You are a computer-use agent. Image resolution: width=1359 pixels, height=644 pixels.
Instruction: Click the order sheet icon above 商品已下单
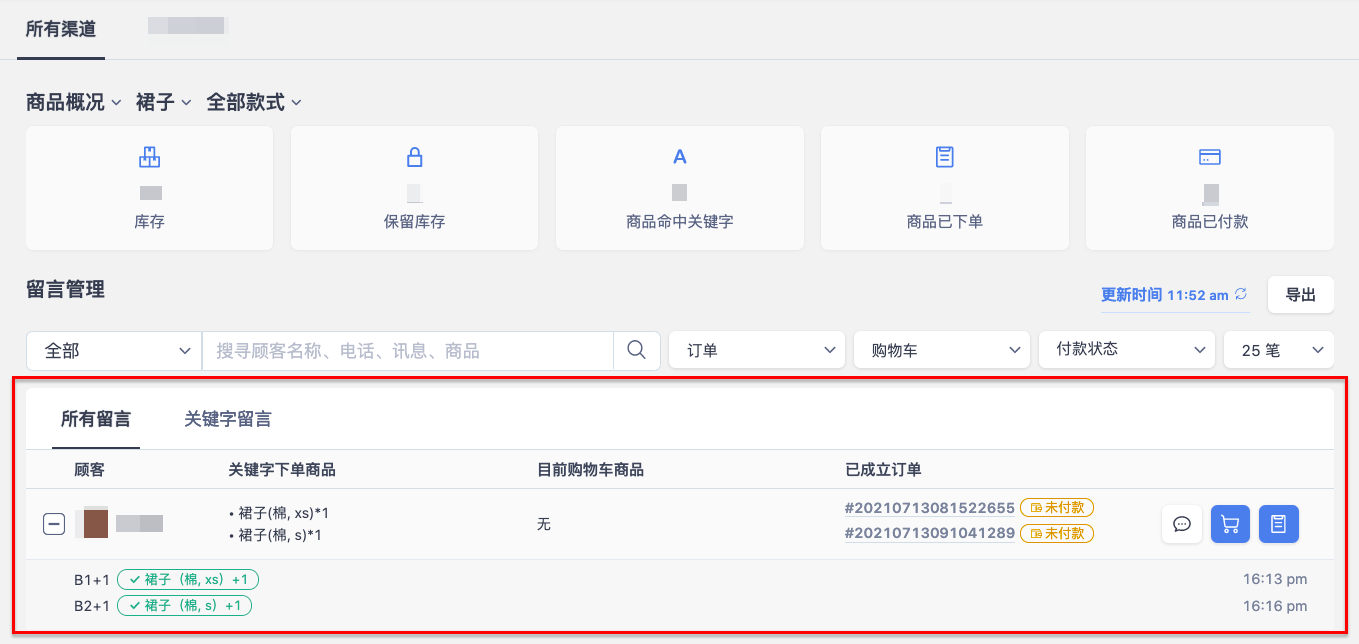944,157
